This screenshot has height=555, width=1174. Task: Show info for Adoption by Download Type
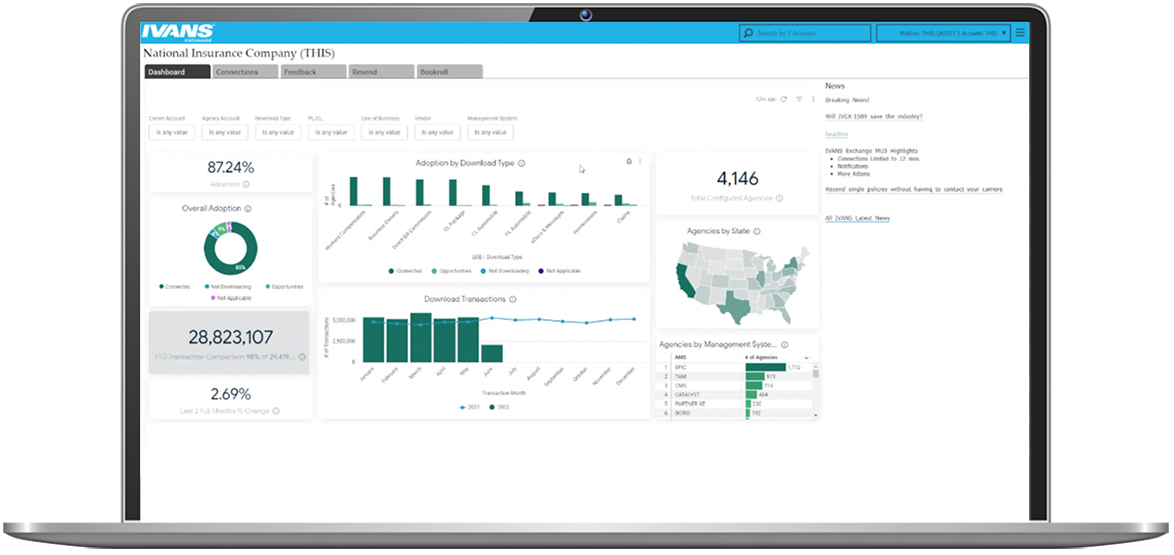click(x=522, y=163)
